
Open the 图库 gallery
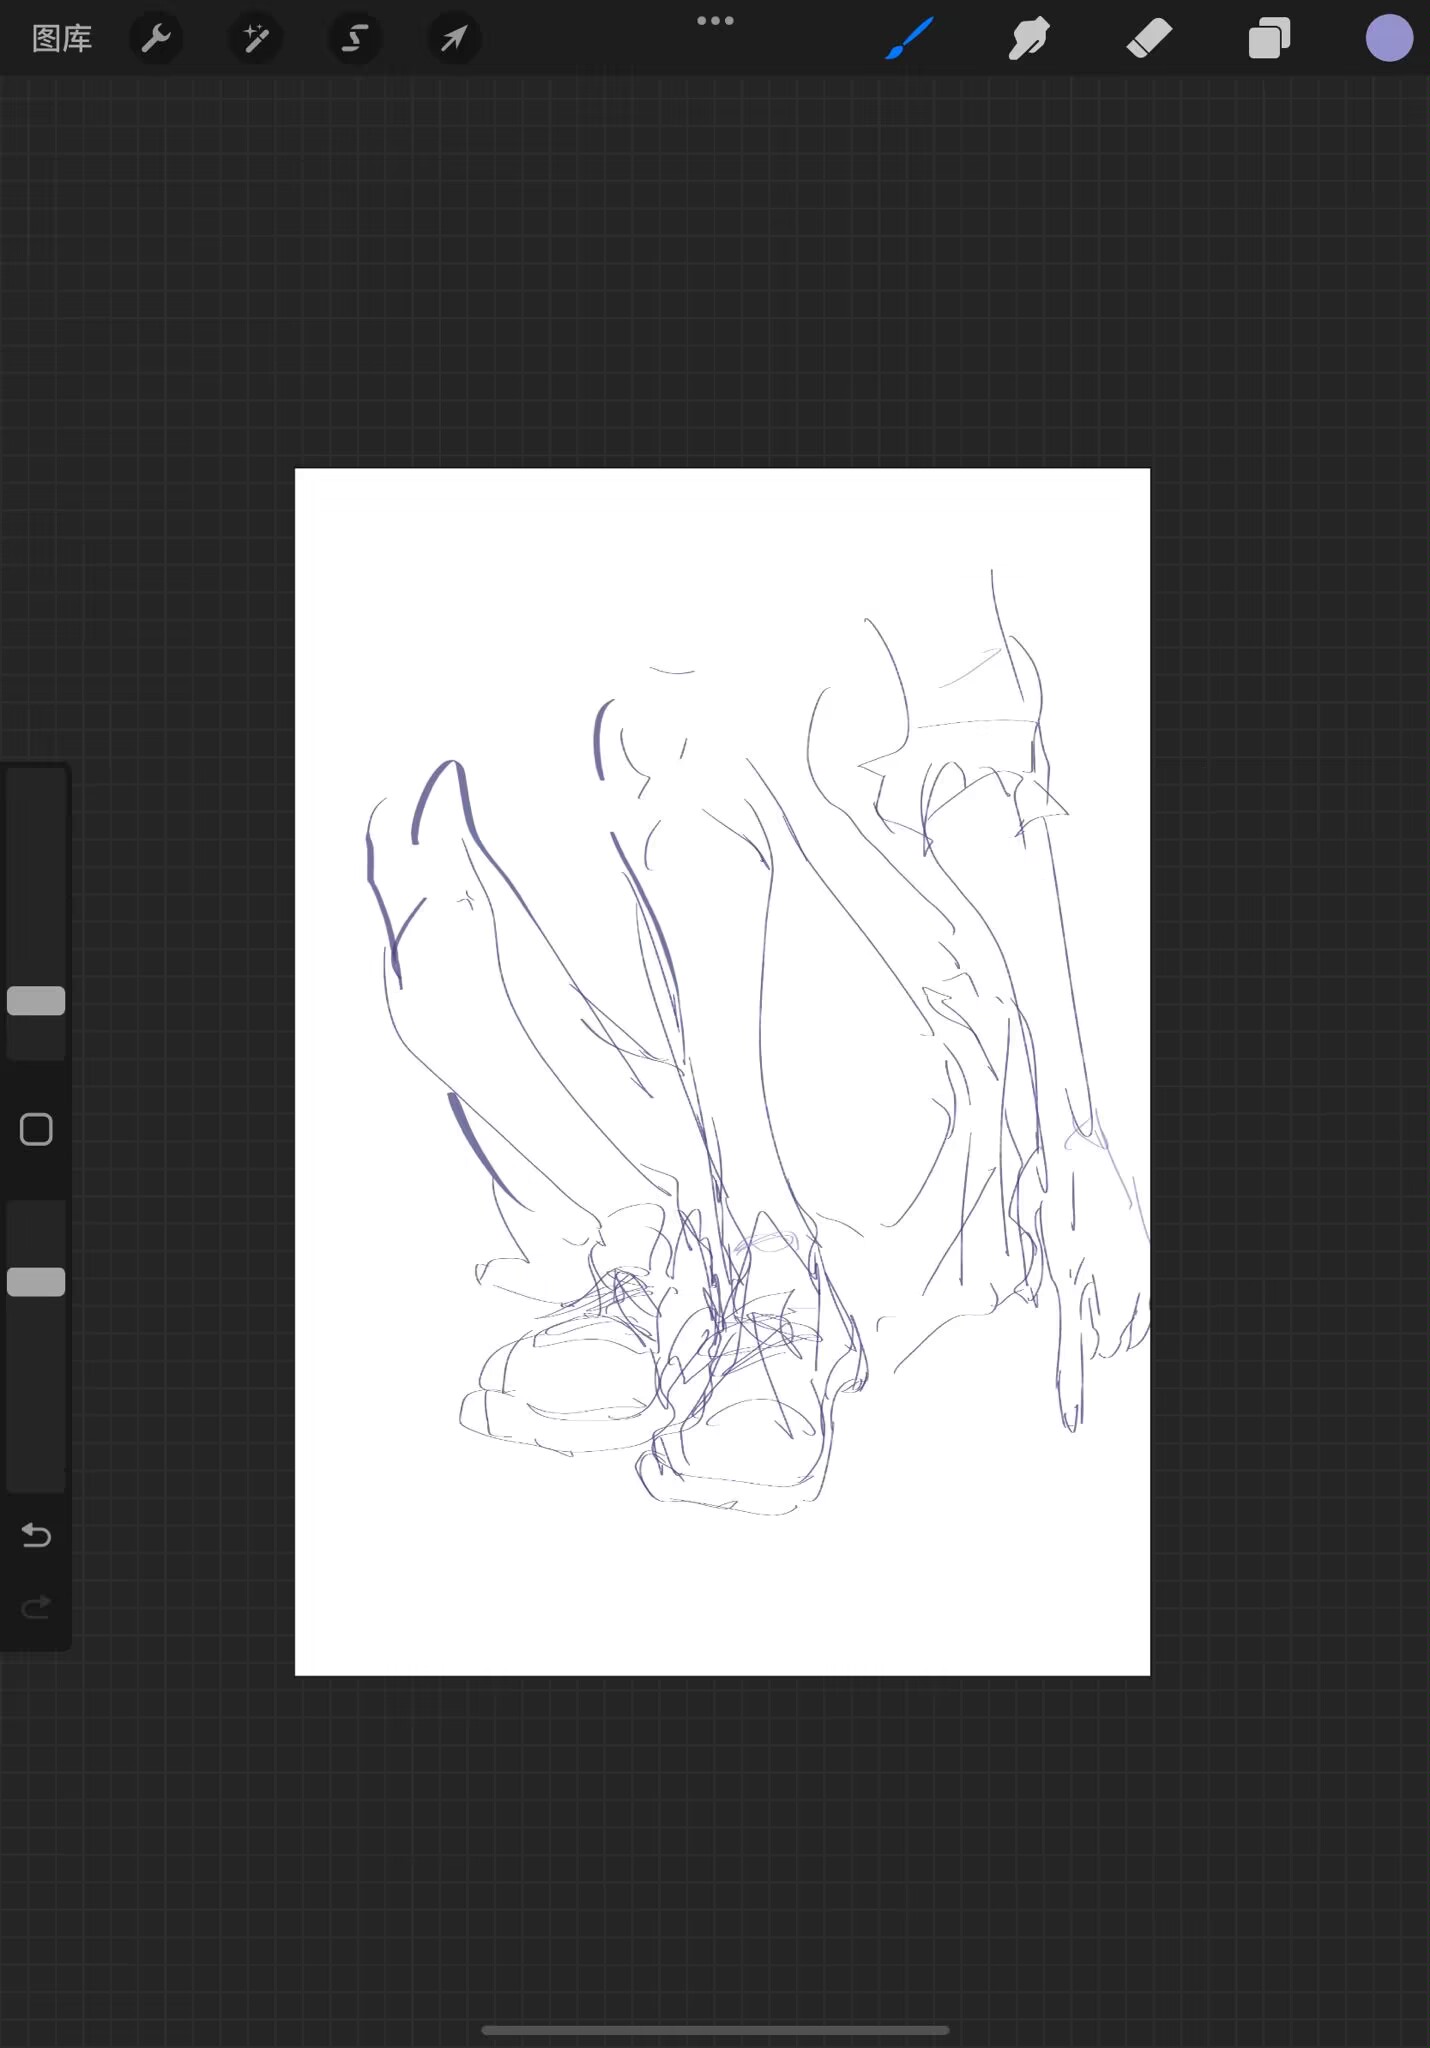click(62, 39)
